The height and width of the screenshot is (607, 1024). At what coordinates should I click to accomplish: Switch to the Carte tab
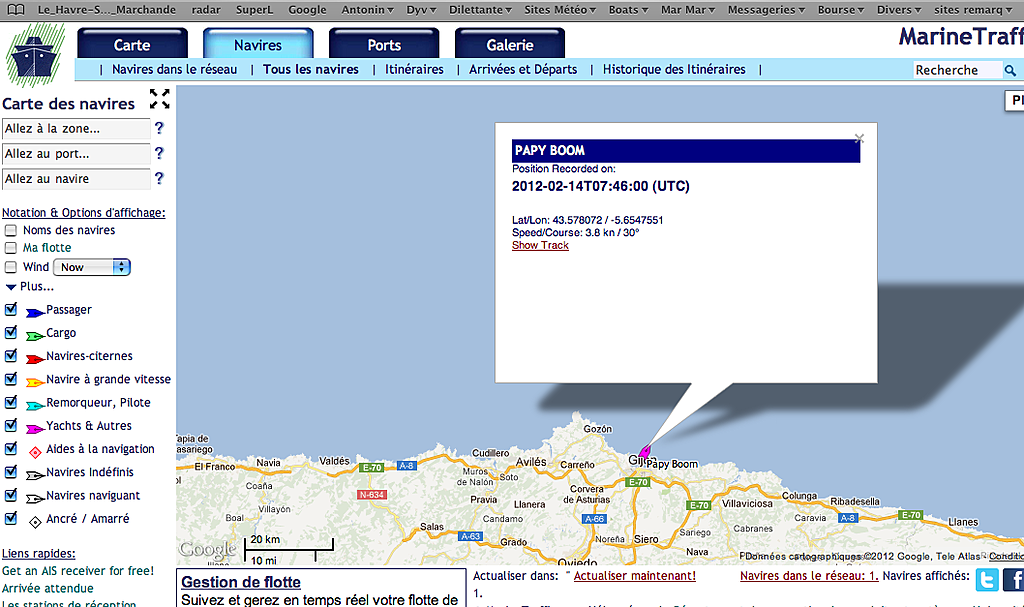click(132, 44)
